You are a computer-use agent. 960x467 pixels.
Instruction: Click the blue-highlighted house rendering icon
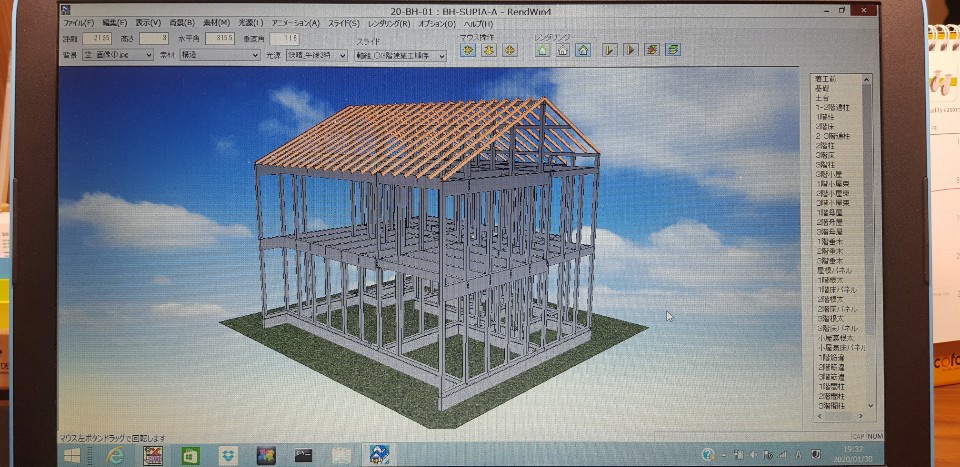[584, 50]
